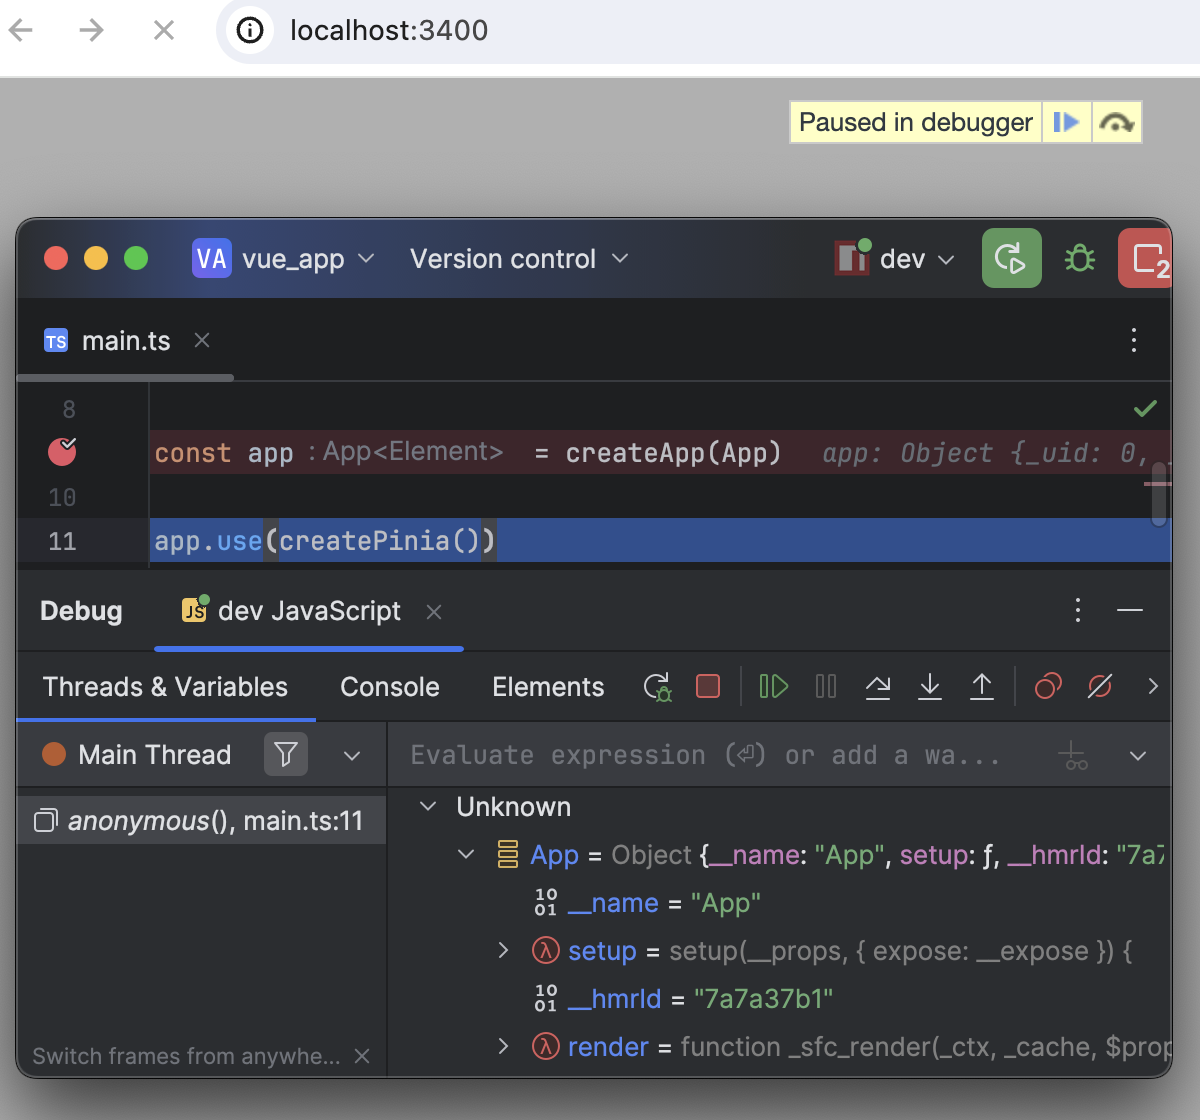The height and width of the screenshot is (1120, 1200).
Task: Open the debug configurations bug icon
Action: coord(1080,258)
